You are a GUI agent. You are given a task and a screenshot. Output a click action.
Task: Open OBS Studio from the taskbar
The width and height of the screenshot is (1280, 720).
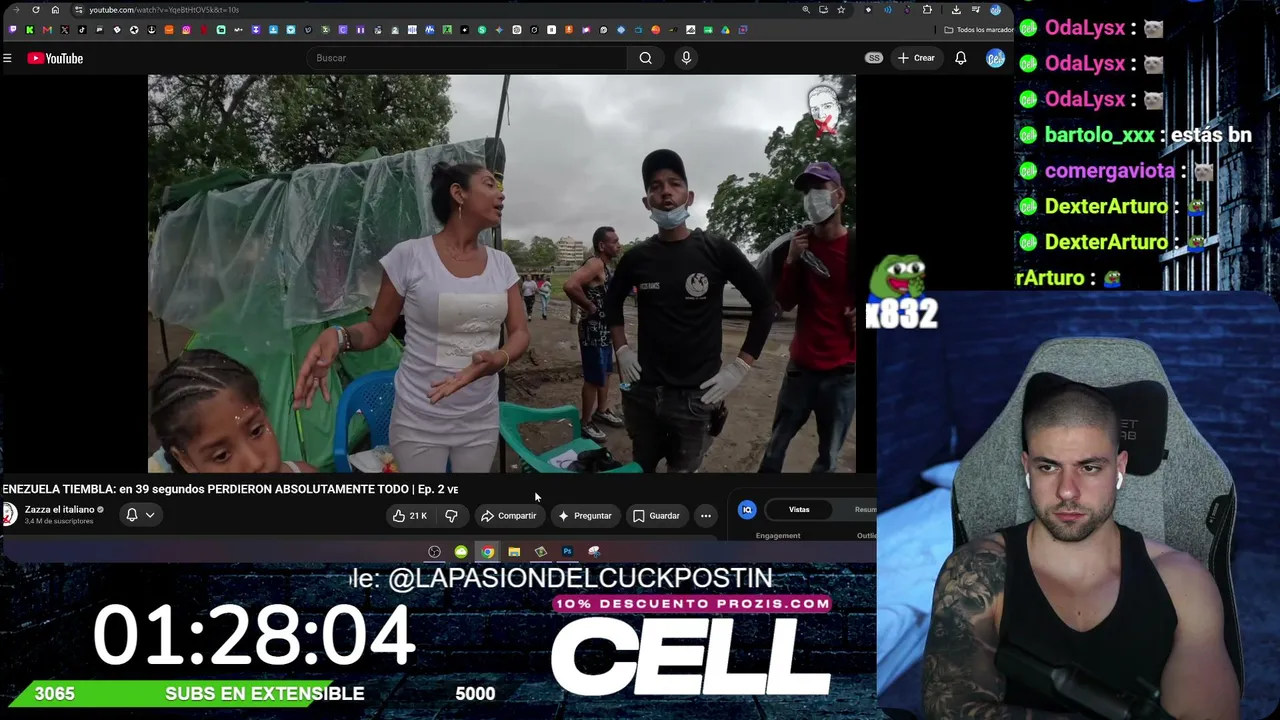pyautogui.click(x=434, y=552)
